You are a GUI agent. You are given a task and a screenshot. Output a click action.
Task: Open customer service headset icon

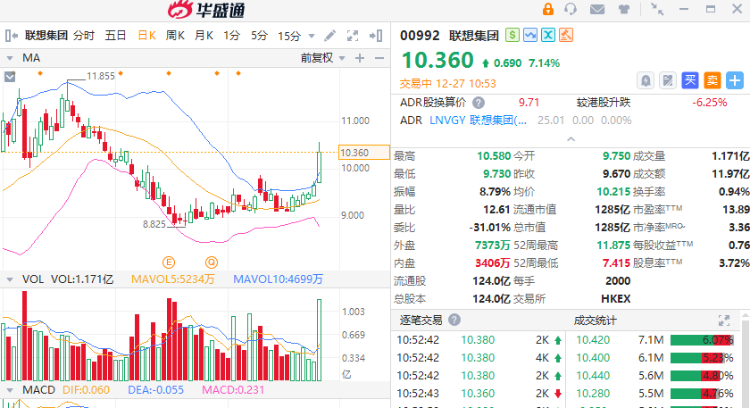click(570, 9)
